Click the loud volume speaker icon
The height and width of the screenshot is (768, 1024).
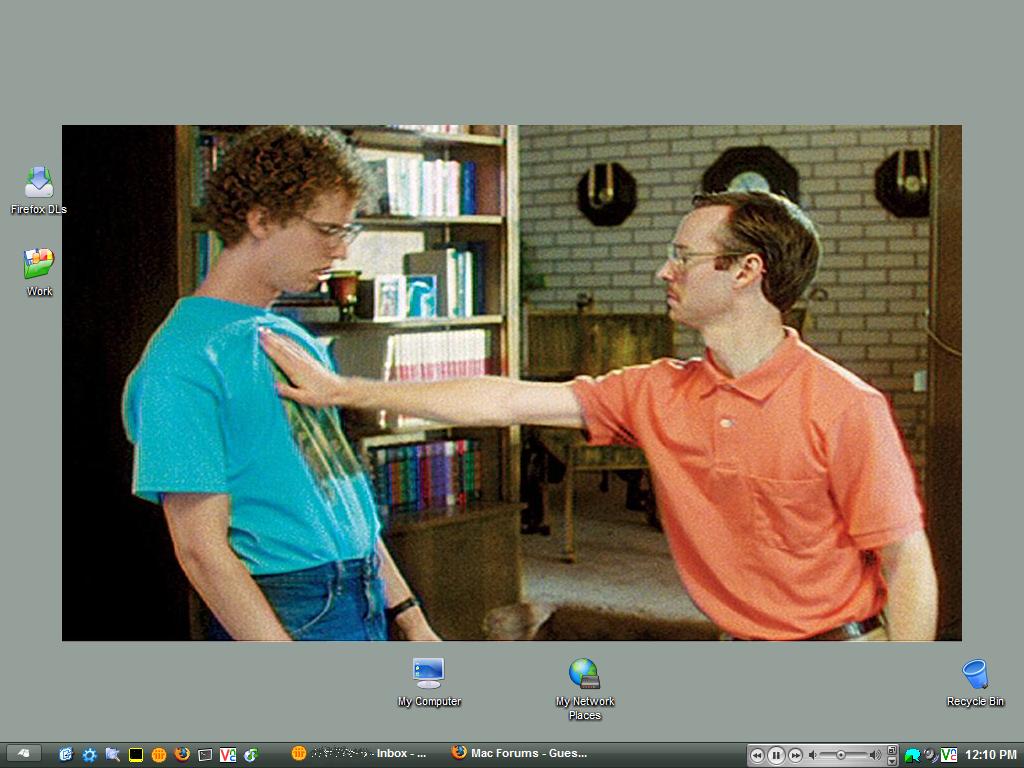[875, 755]
